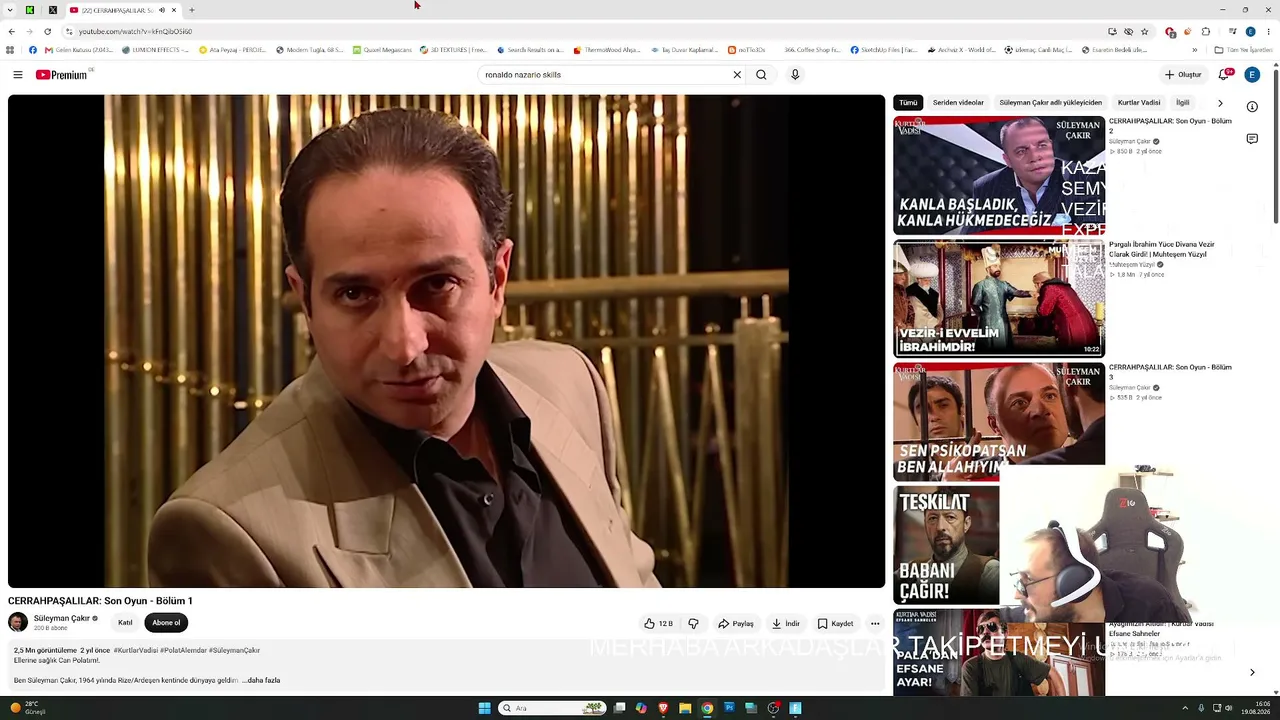
Task: Select Seriden videolar filter chip
Action: [x=958, y=103]
